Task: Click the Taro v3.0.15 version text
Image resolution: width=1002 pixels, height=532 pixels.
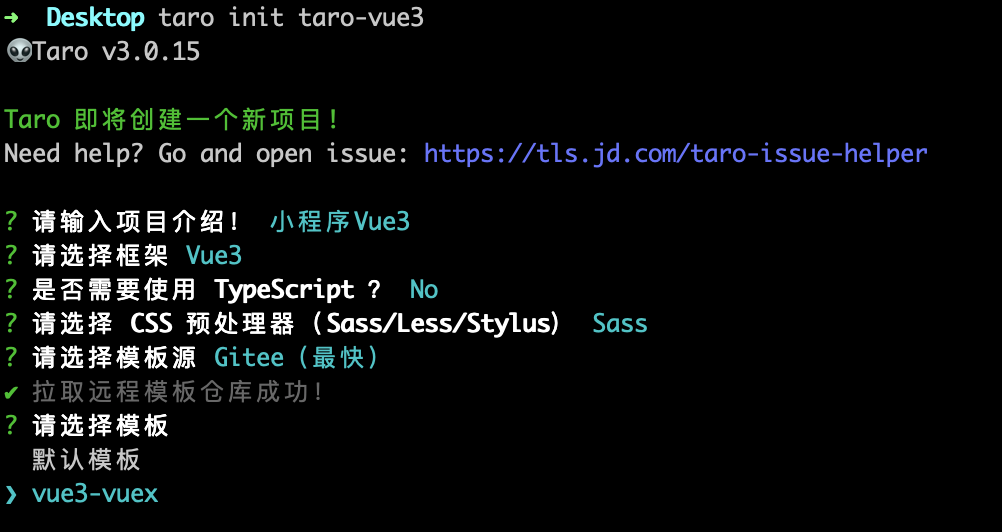Action: (117, 52)
